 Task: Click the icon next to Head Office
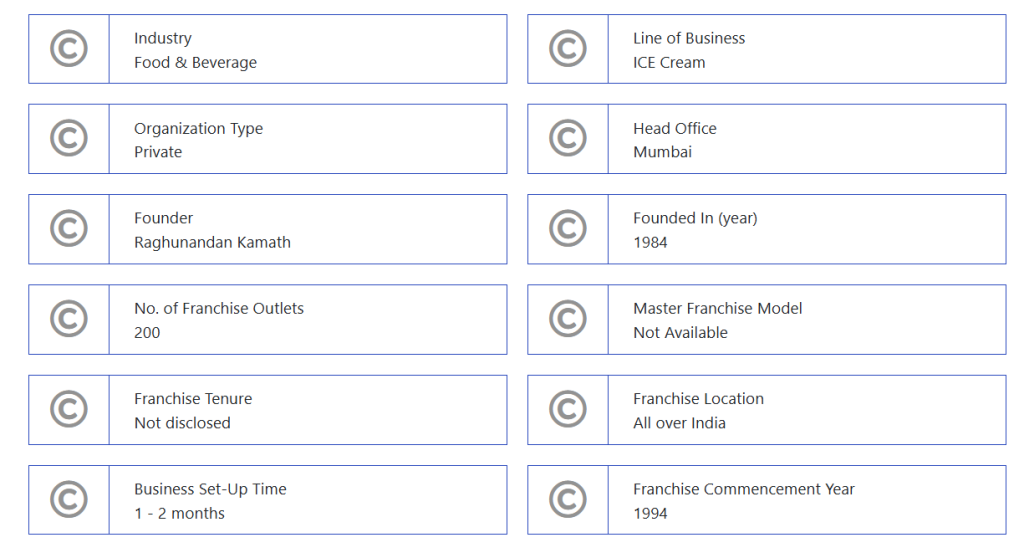click(568, 139)
